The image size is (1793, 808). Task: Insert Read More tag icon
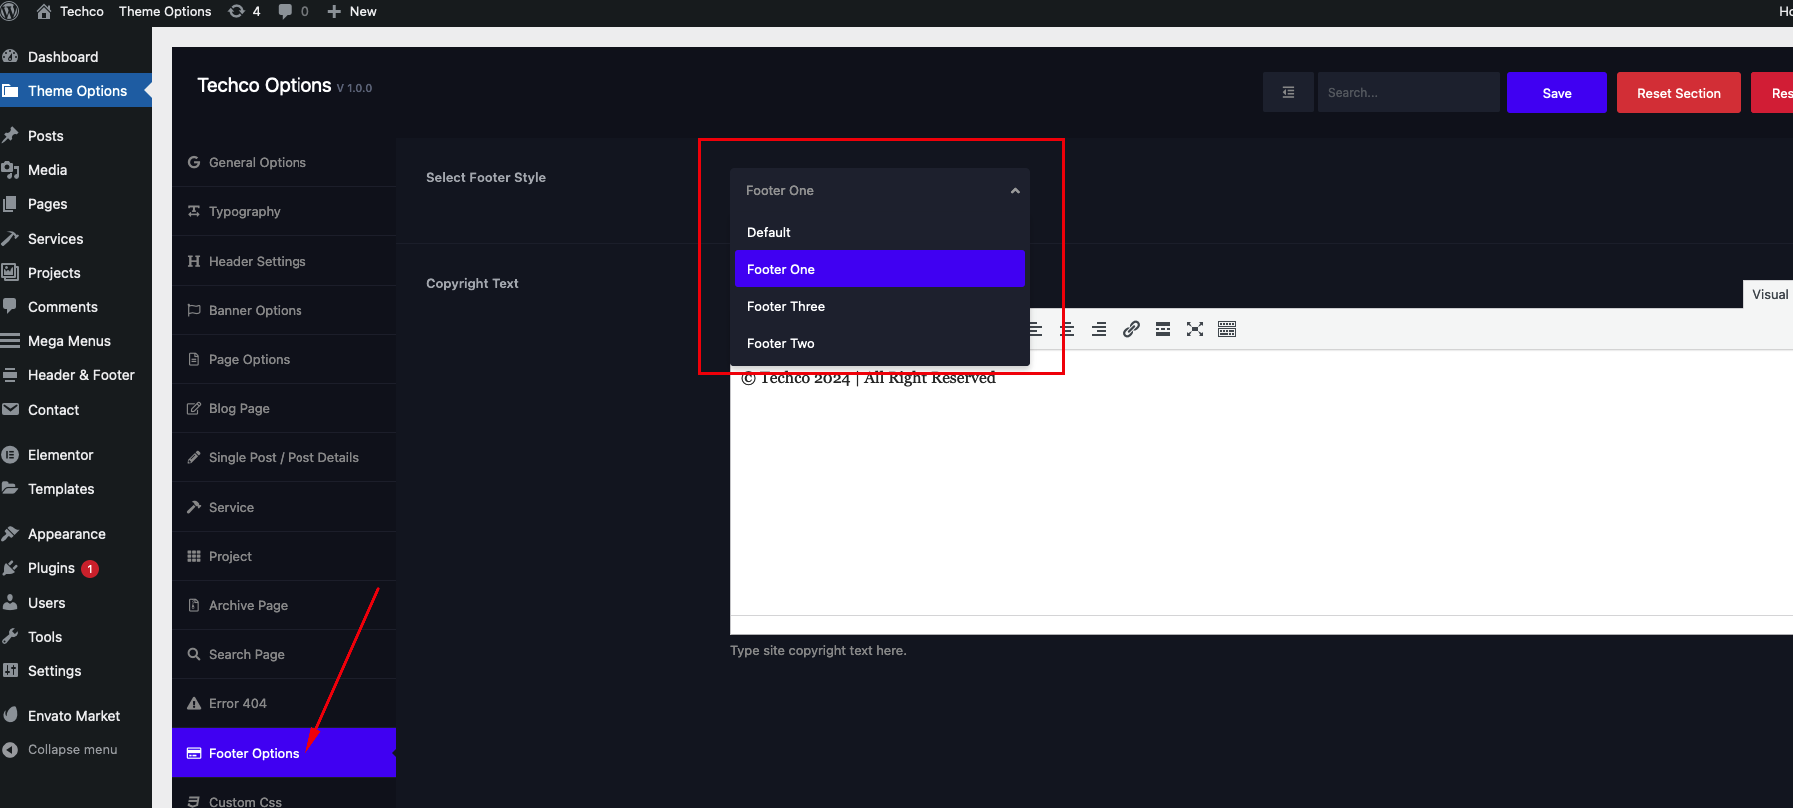point(1163,329)
